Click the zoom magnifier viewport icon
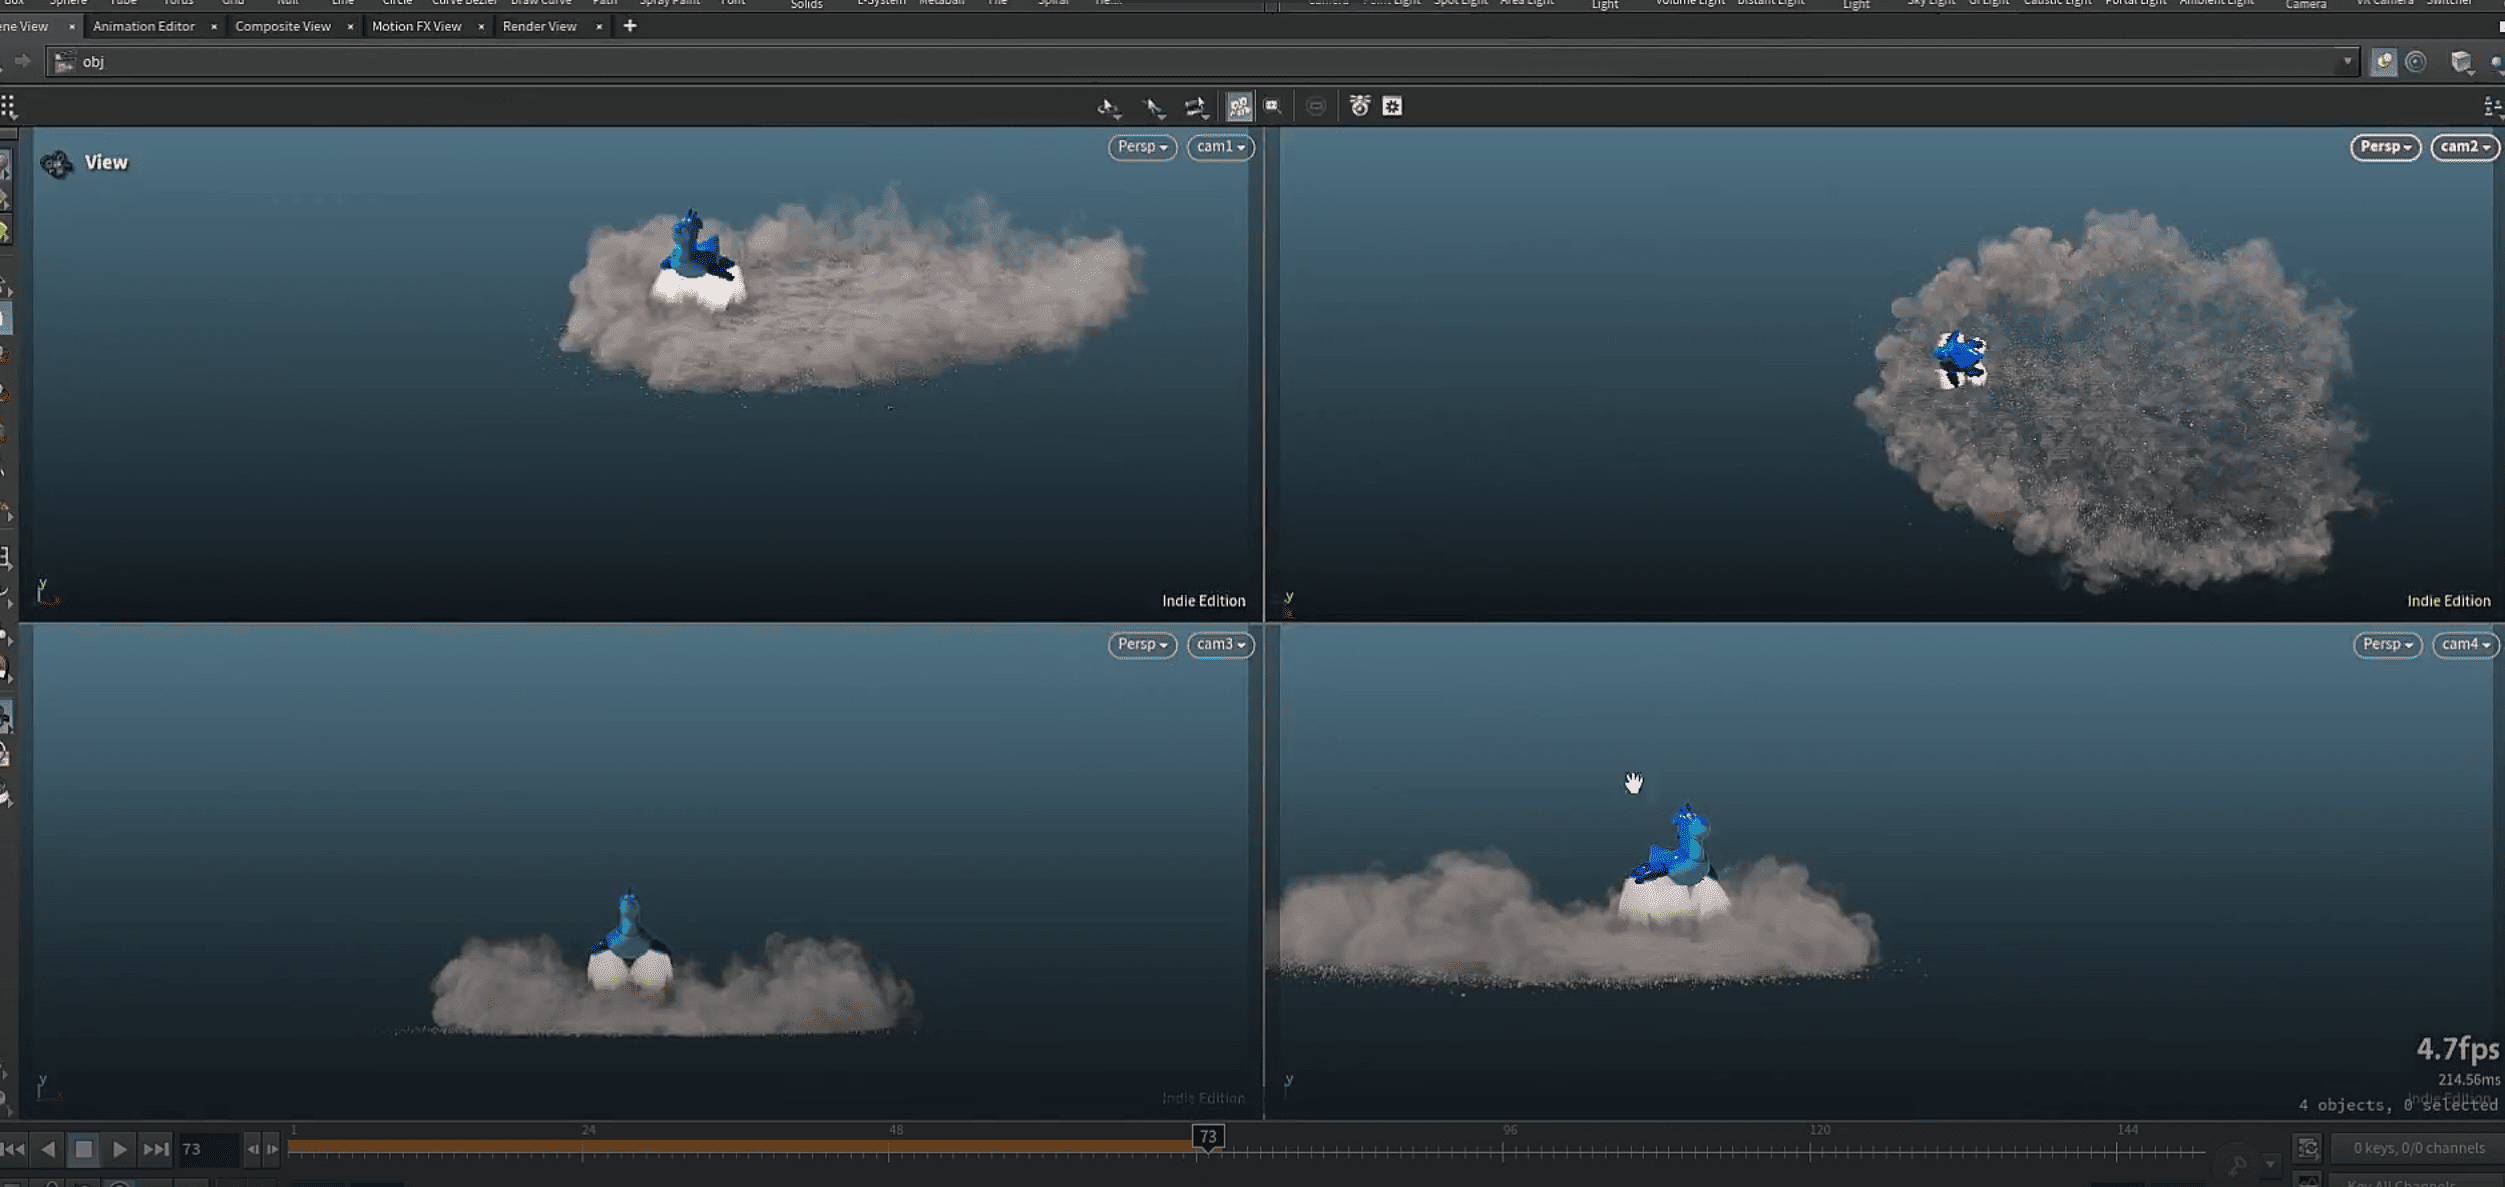This screenshot has height=1187, width=2505. (x=1273, y=106)
